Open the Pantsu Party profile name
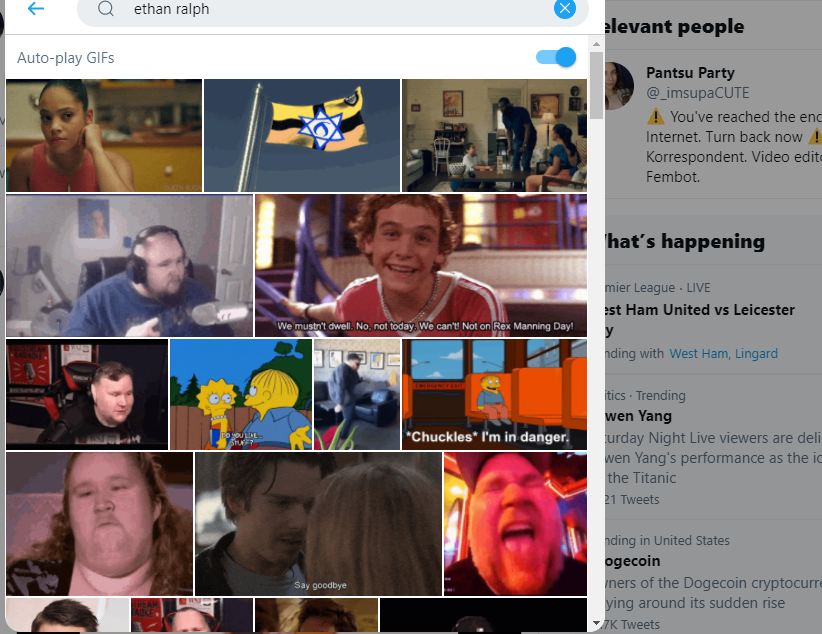The width and height of the screenshot is (822, 634). point(690,73)
